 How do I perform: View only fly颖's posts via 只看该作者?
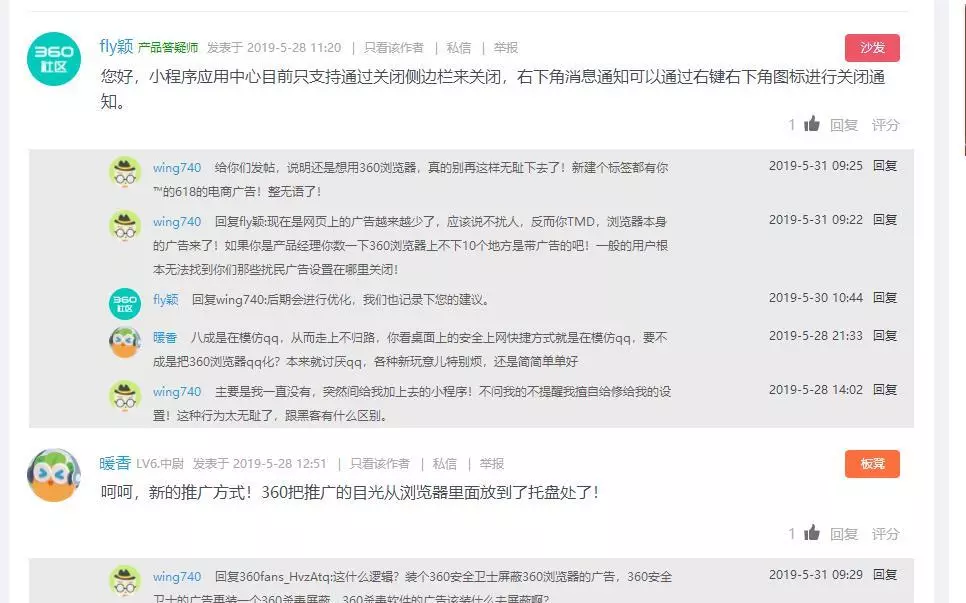tap(394, 47)
